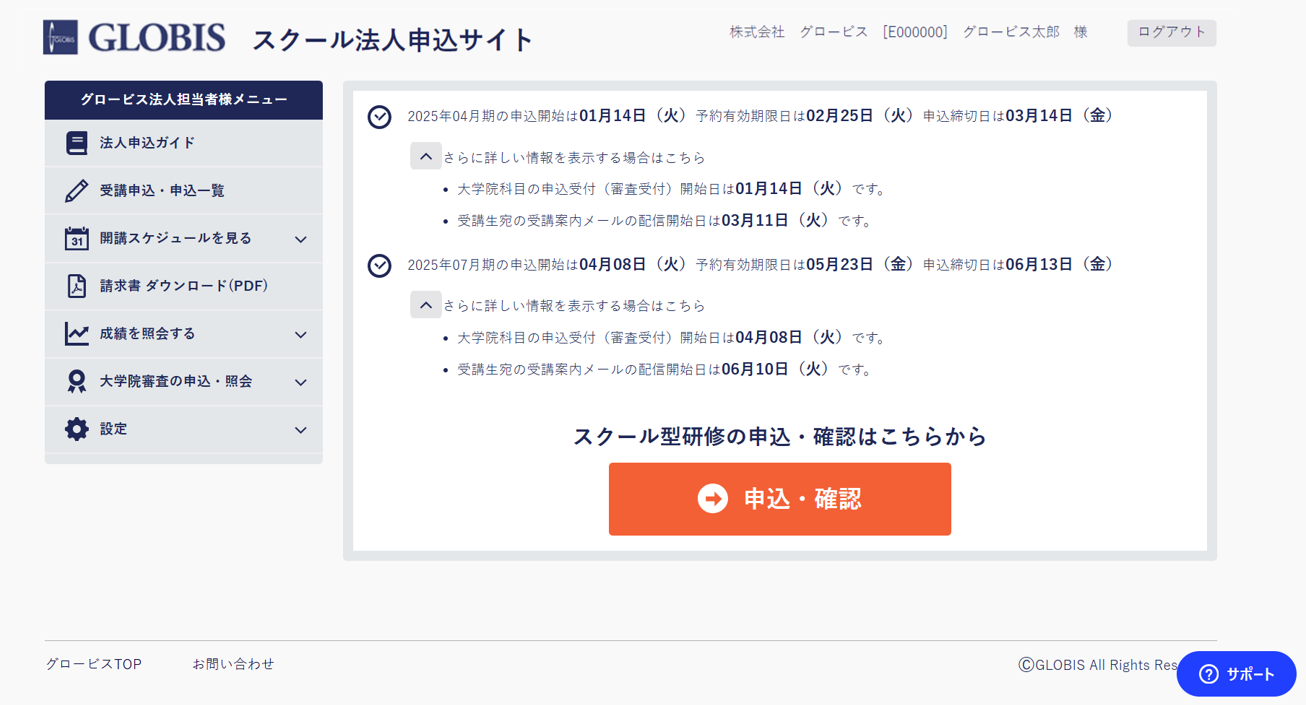1306x705 pixels.
Task: Collapse details under 2025年07月期 notice
Action: coord(426,305)
